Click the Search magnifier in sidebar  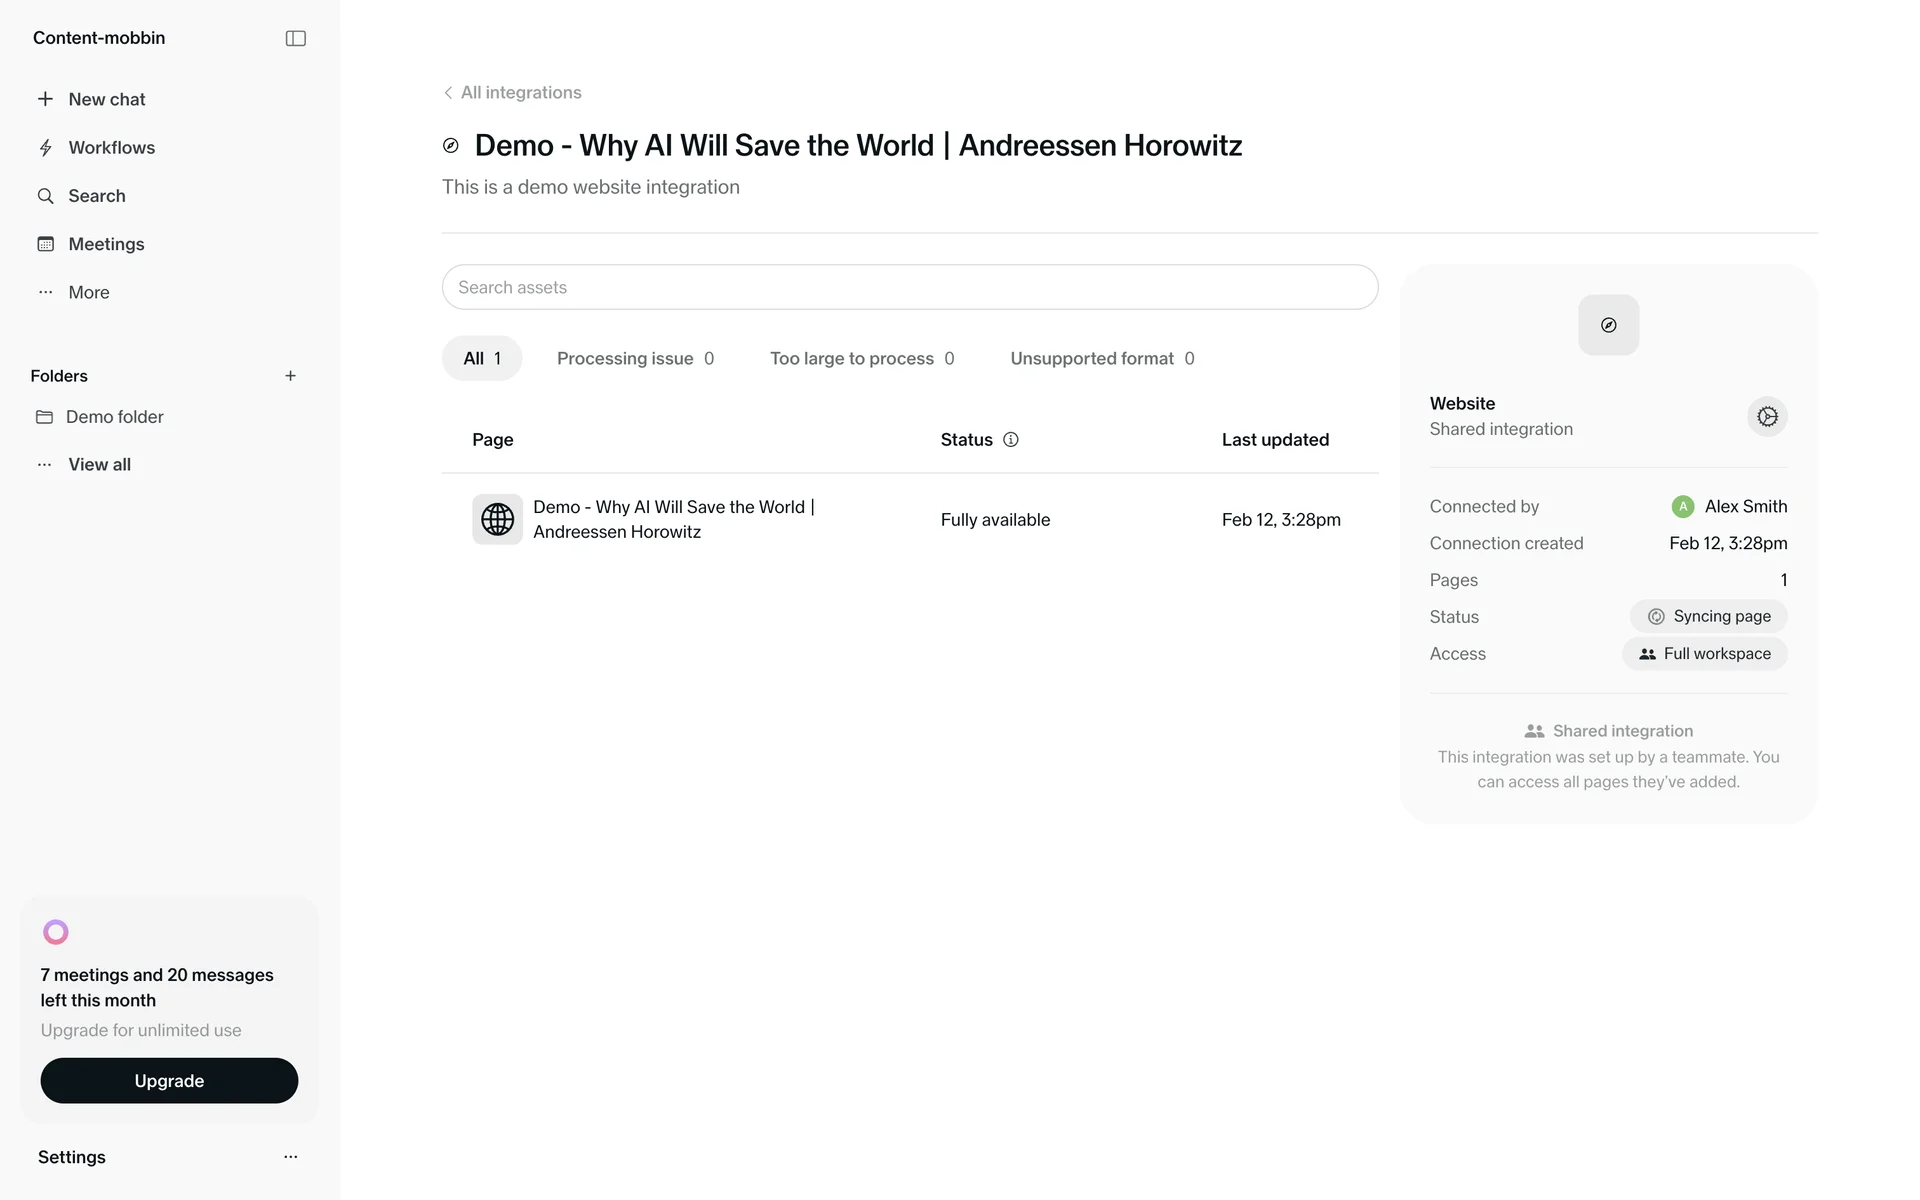[x=46, y=196]
